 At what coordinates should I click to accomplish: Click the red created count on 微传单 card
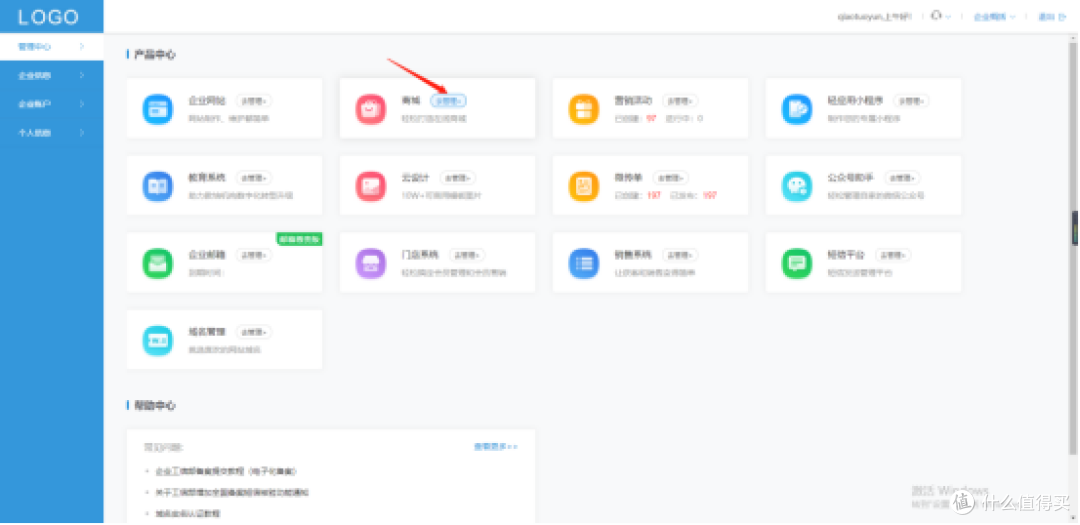pos(654,196)
